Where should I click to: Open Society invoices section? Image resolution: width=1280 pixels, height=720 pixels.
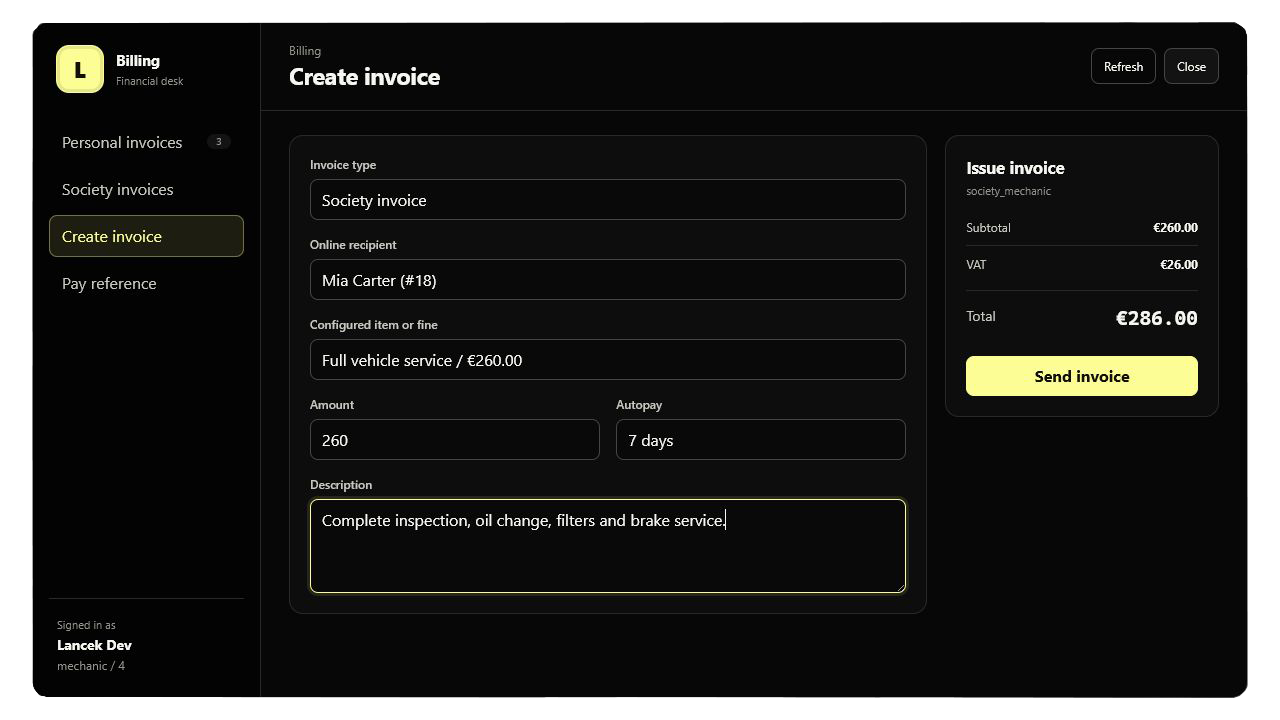coord(146,189)
